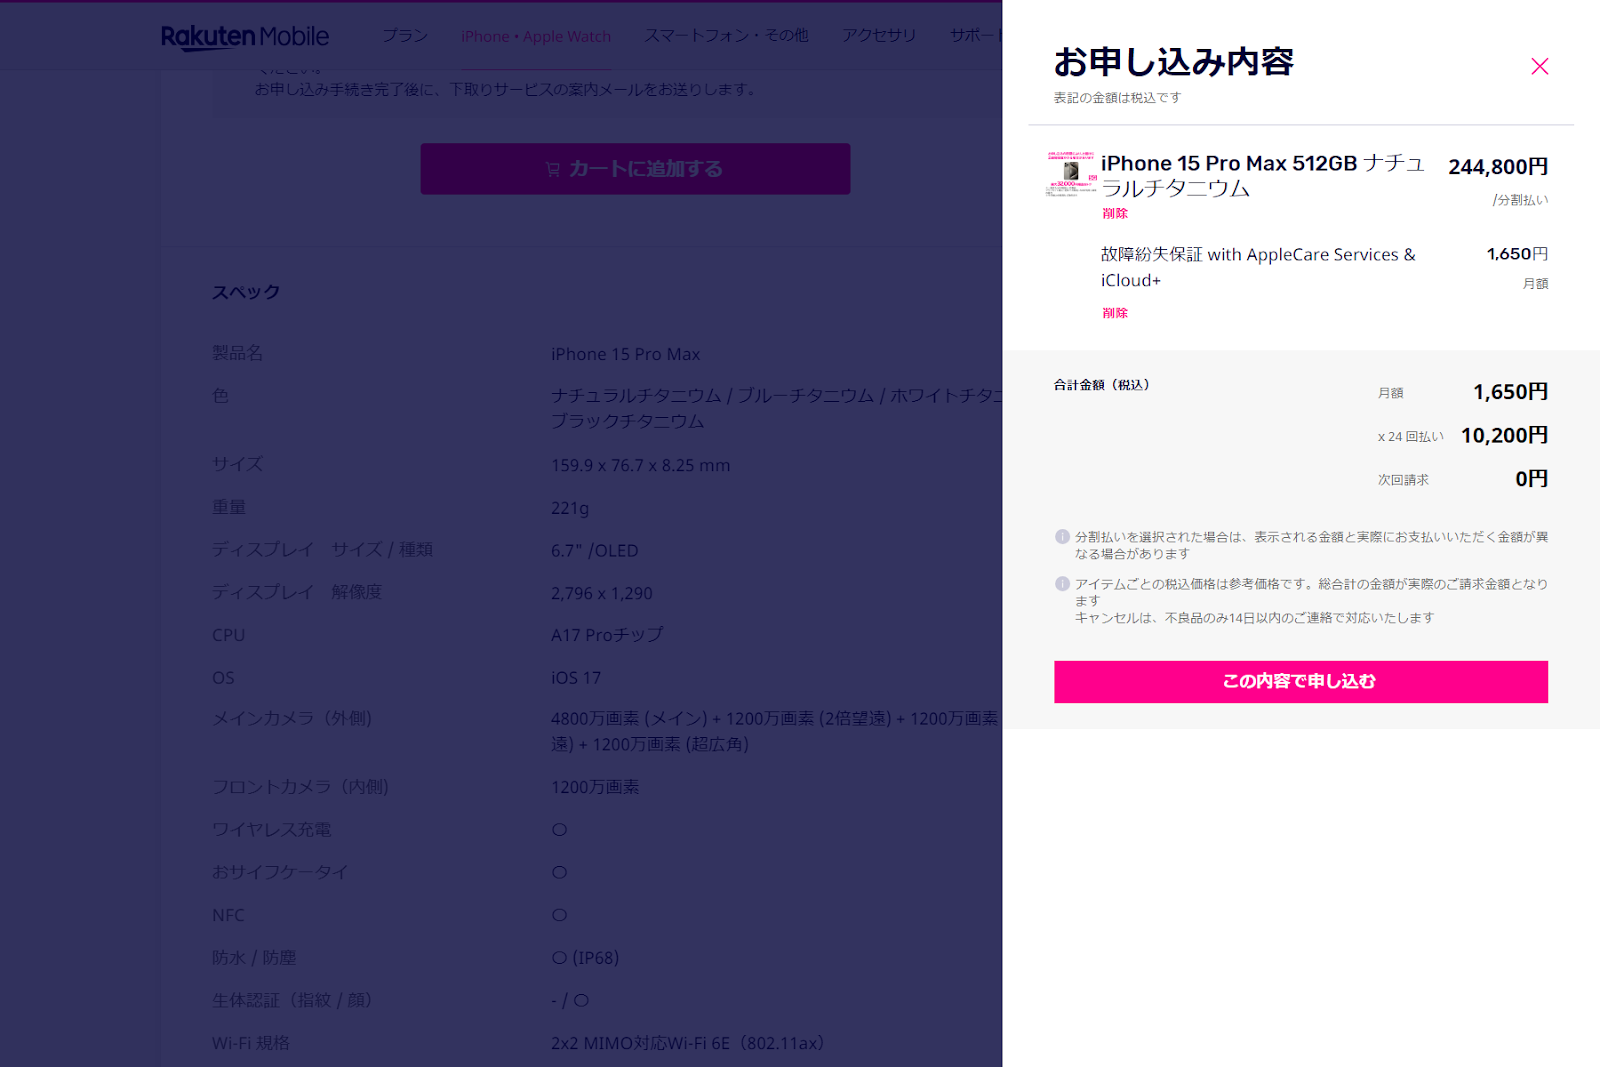Click the cart icon in カートに追加する
The image size is (1600, 1067).
pyautogui.click(x=553, y=169)
